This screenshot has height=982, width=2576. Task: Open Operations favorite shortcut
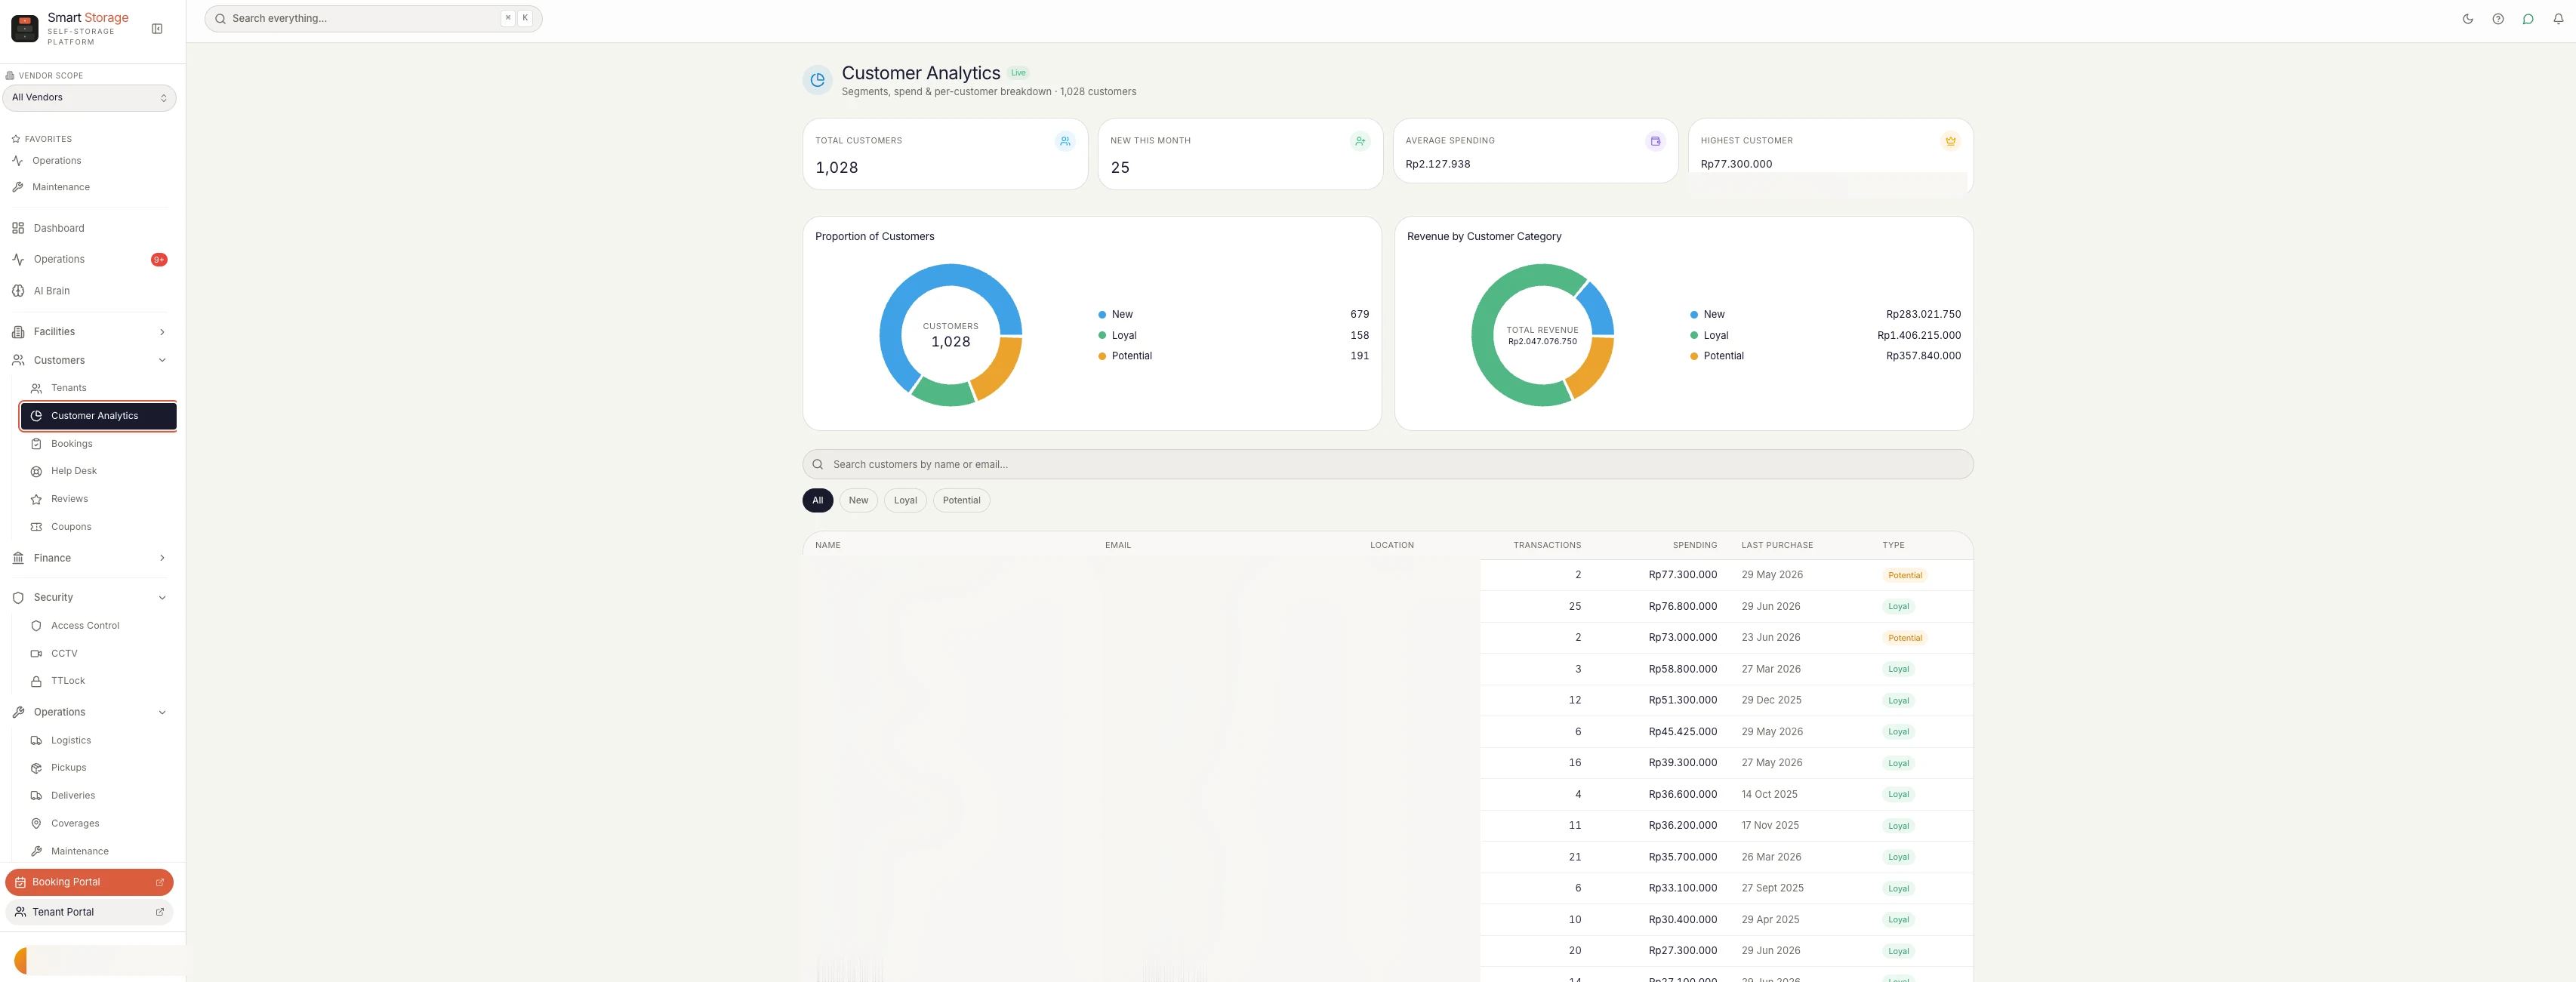tap(90, 161)
